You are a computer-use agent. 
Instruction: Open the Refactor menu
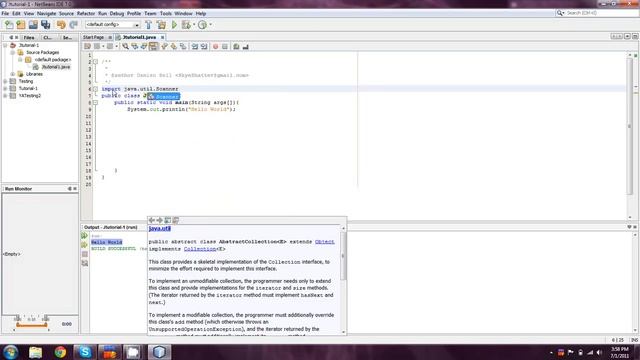point(86,13)
